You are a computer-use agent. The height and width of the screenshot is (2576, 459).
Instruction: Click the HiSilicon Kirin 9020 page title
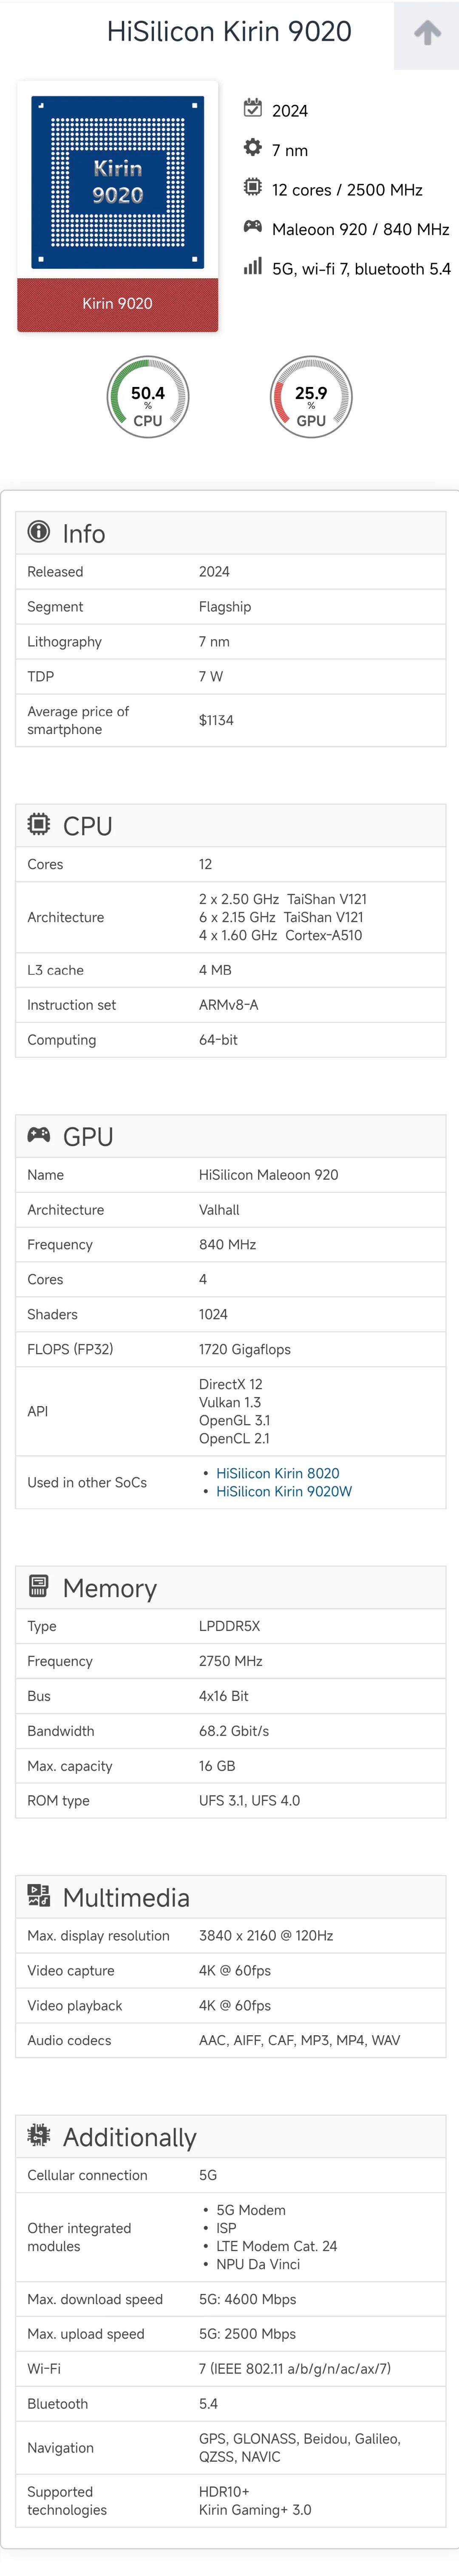click(x=229, y=32)
